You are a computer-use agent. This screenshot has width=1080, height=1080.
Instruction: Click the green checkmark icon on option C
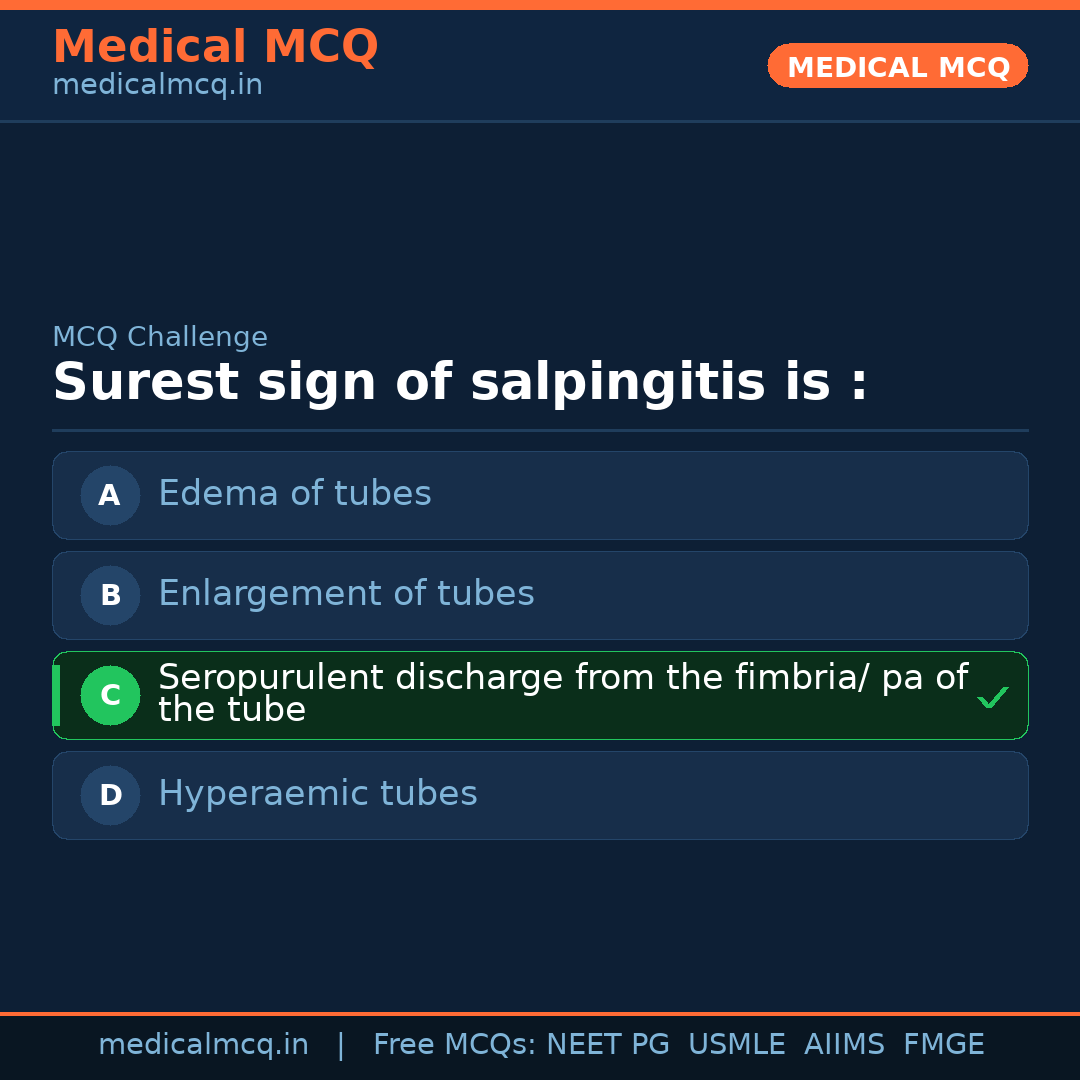tap(992, 697)
